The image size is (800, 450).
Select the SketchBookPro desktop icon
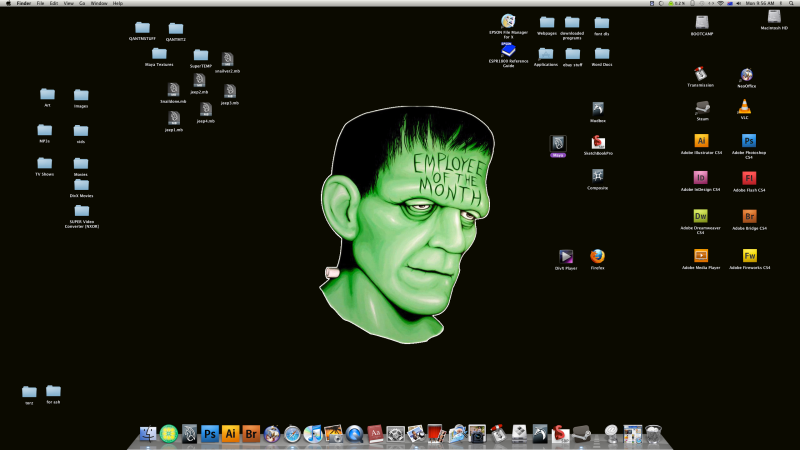[598, 142]
